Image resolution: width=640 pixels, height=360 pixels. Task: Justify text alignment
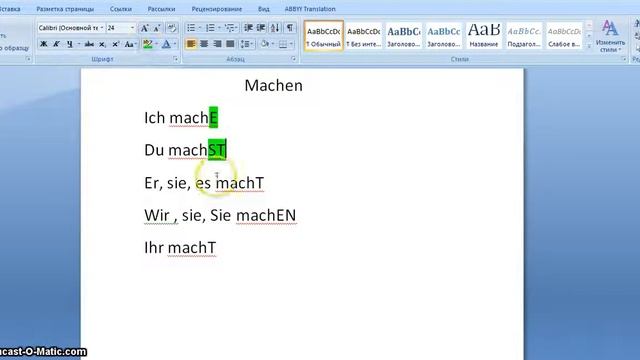pyautogui.click(x=230, y=44)
